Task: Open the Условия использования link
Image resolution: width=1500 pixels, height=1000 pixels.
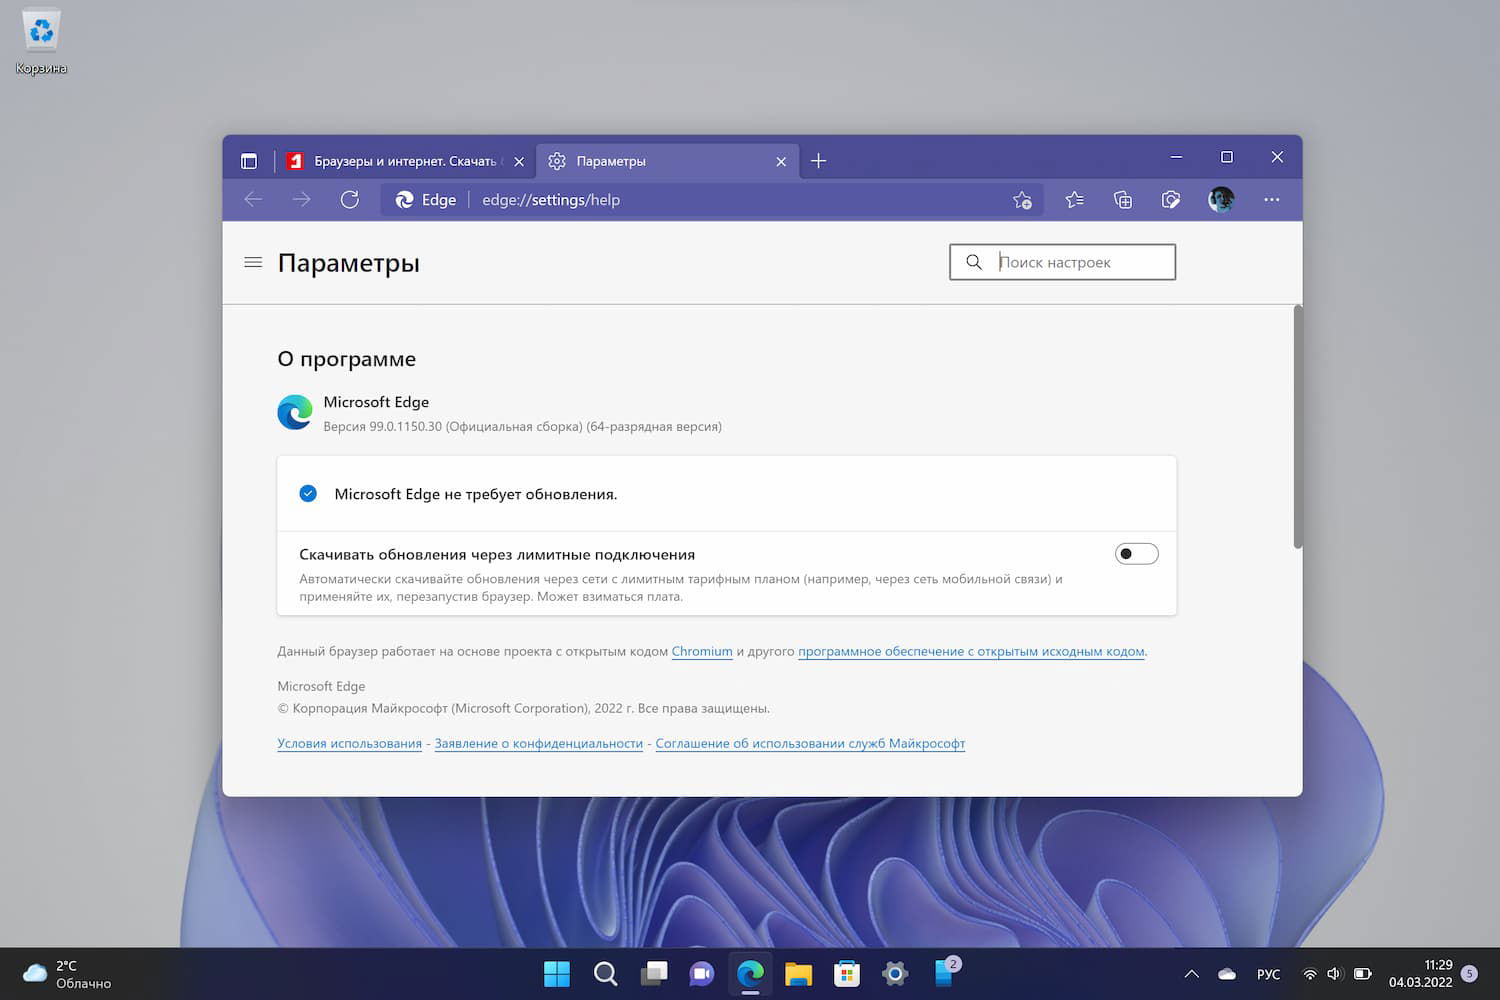Action: (x=350, y=743)
